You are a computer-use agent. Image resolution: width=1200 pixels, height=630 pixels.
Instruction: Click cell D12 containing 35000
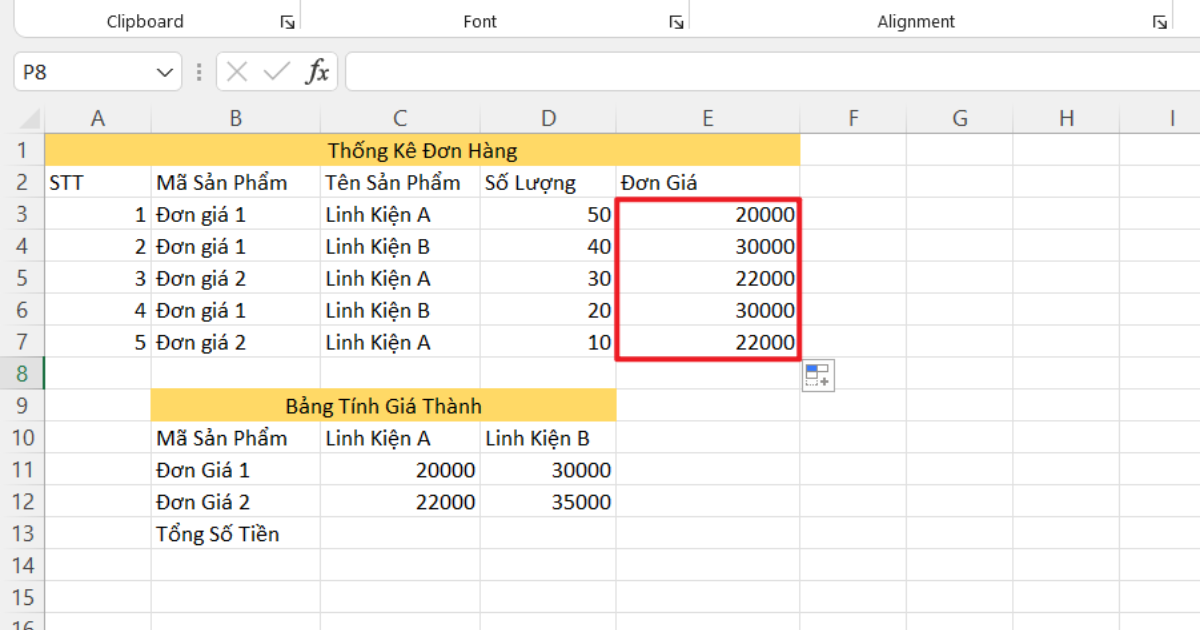548,502
